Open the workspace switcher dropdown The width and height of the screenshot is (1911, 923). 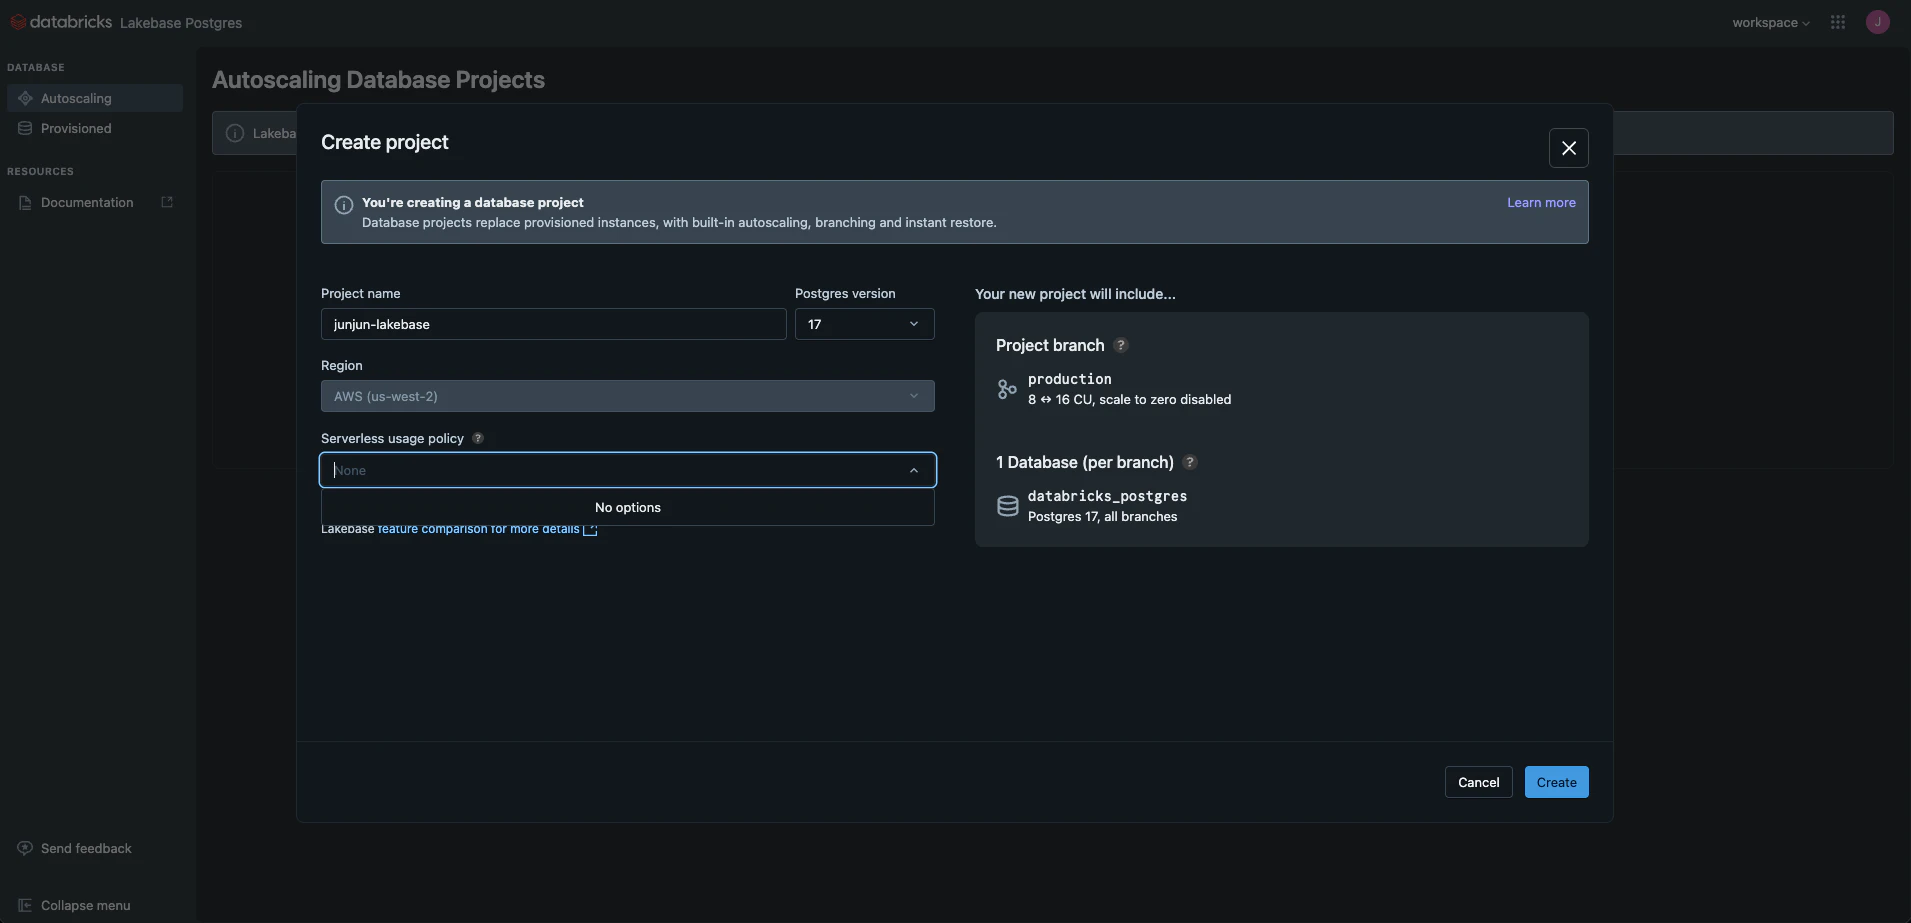[x=1771, y=22]
